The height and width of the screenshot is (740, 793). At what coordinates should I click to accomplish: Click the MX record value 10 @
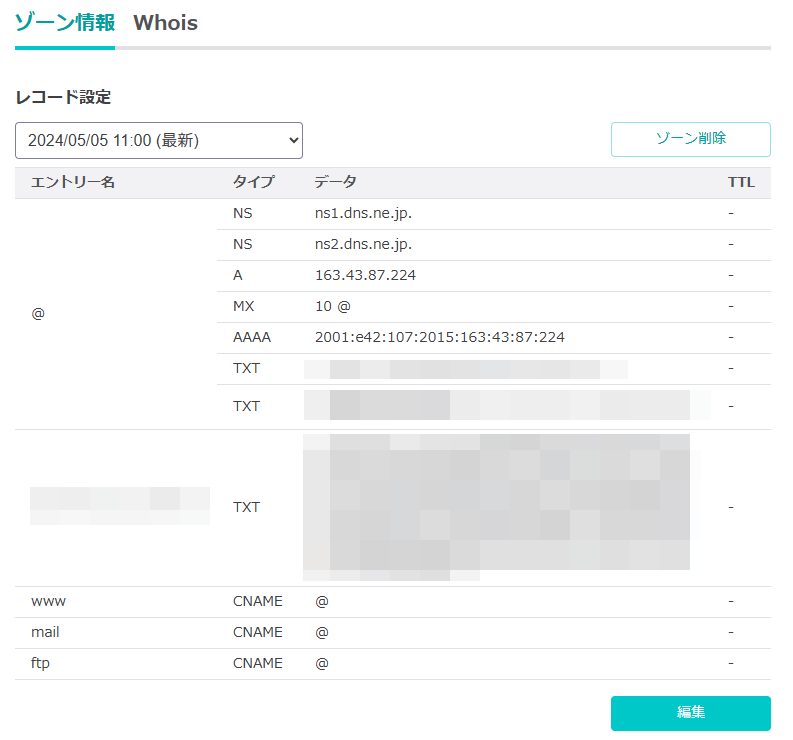332,307
